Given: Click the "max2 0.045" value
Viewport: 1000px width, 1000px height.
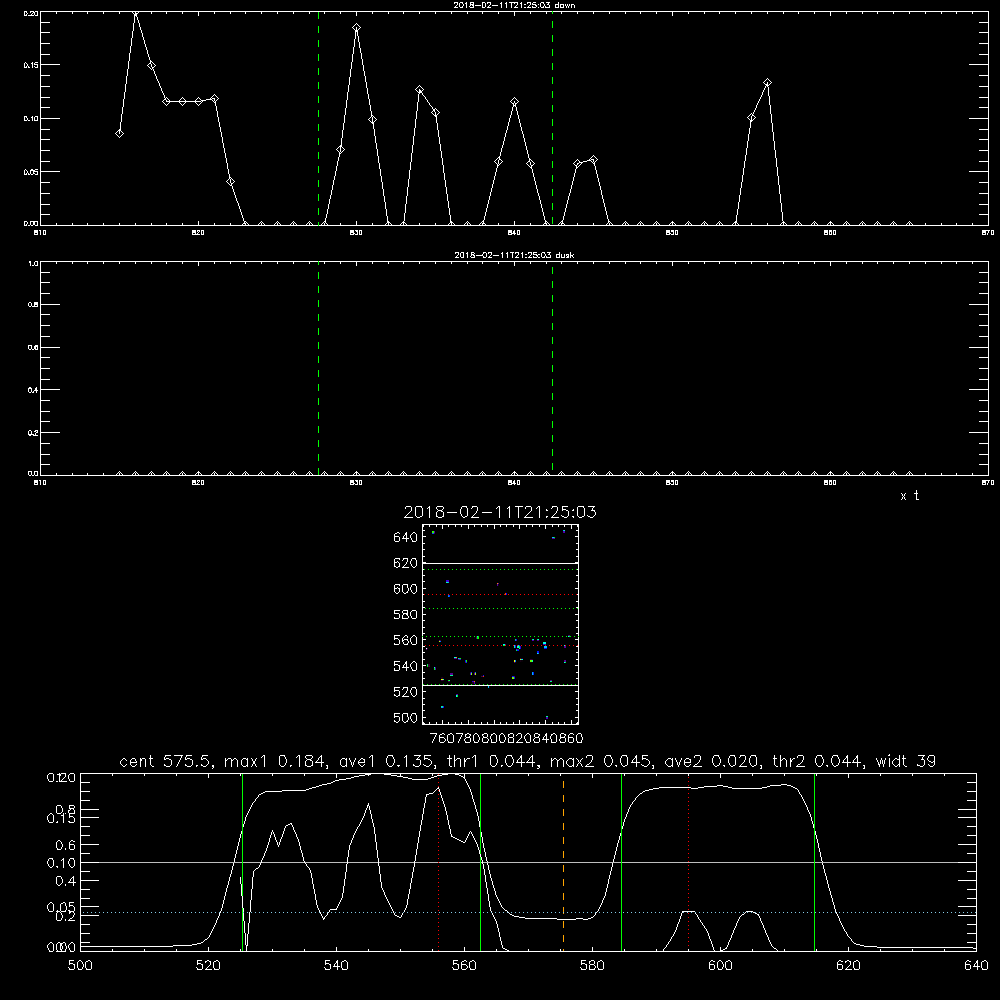Looking at the screenshot, I should [601, 761].
